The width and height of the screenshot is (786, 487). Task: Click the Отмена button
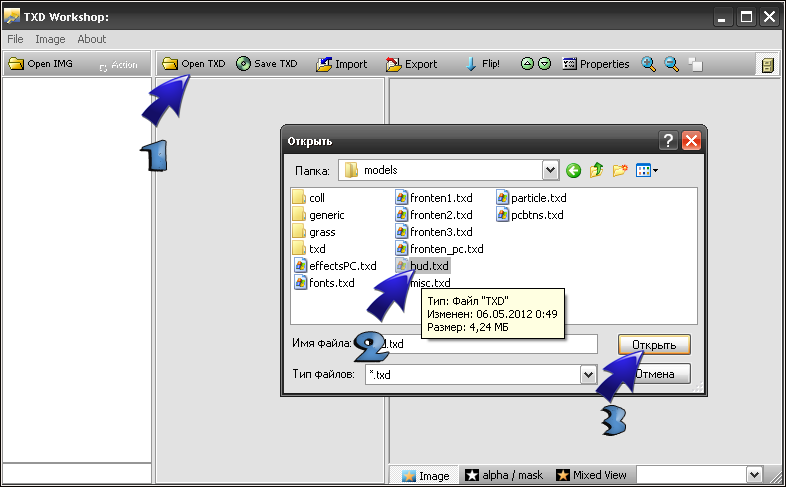[x=654, y=374]
